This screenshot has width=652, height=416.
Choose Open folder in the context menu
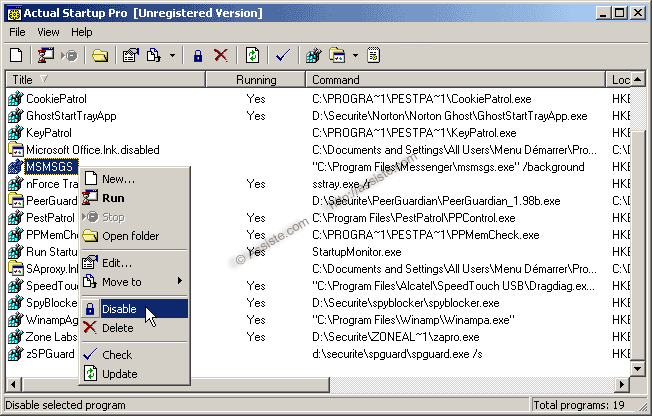pyautogui.click(x=134, y=236)
